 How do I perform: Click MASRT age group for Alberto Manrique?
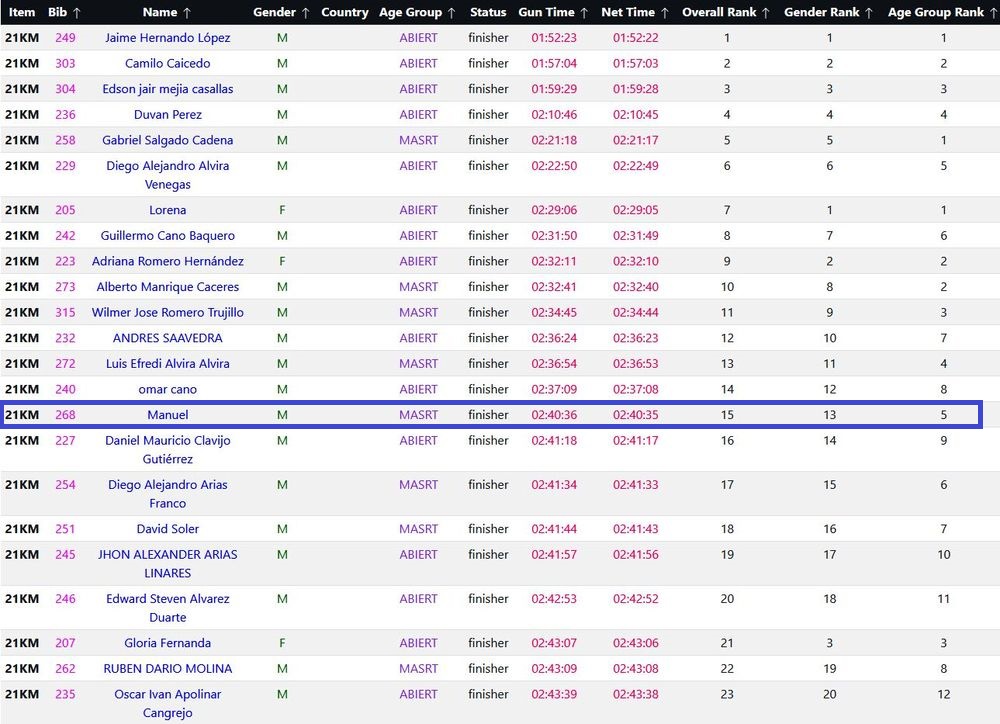pos(418,287)
